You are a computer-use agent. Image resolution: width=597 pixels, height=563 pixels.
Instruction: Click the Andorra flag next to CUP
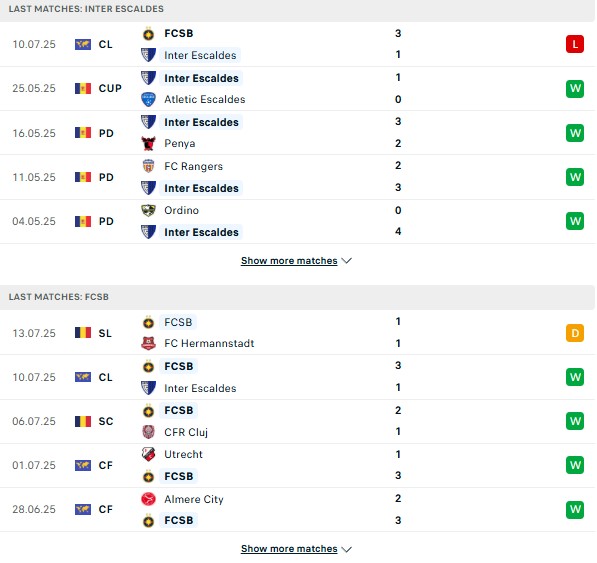coord(83,88)
